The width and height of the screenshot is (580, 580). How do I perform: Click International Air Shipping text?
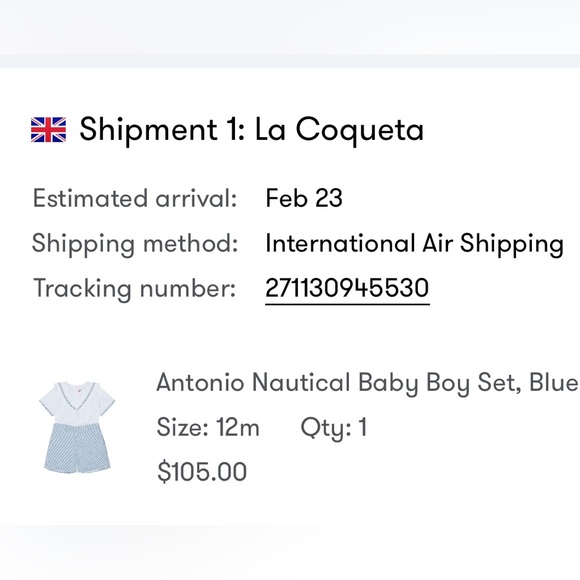pos(415,244)
